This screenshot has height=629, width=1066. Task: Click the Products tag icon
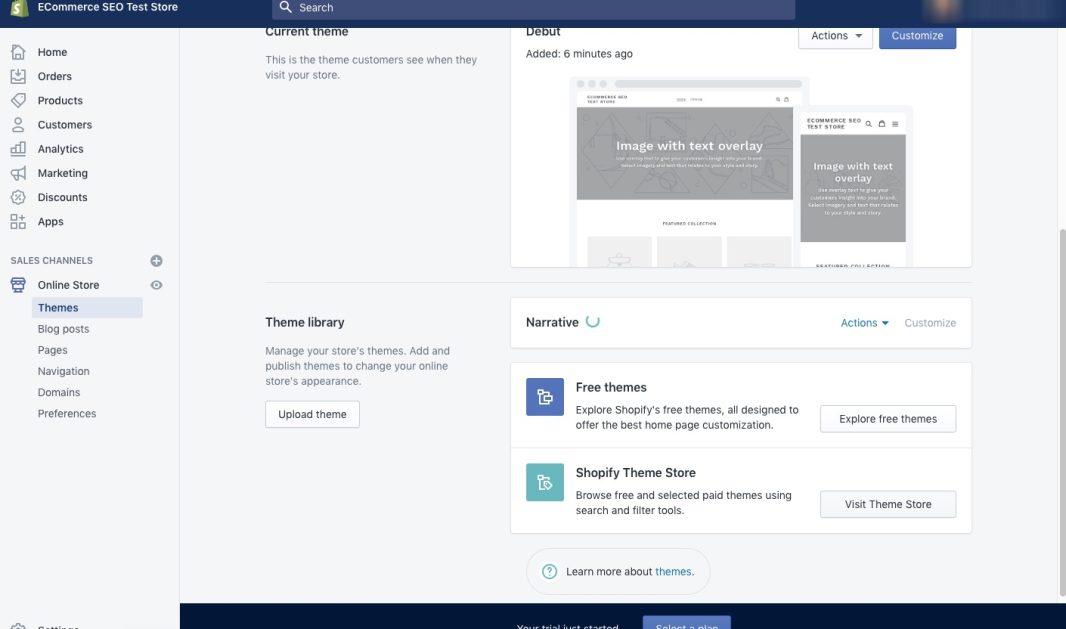[x=18, y=100]
